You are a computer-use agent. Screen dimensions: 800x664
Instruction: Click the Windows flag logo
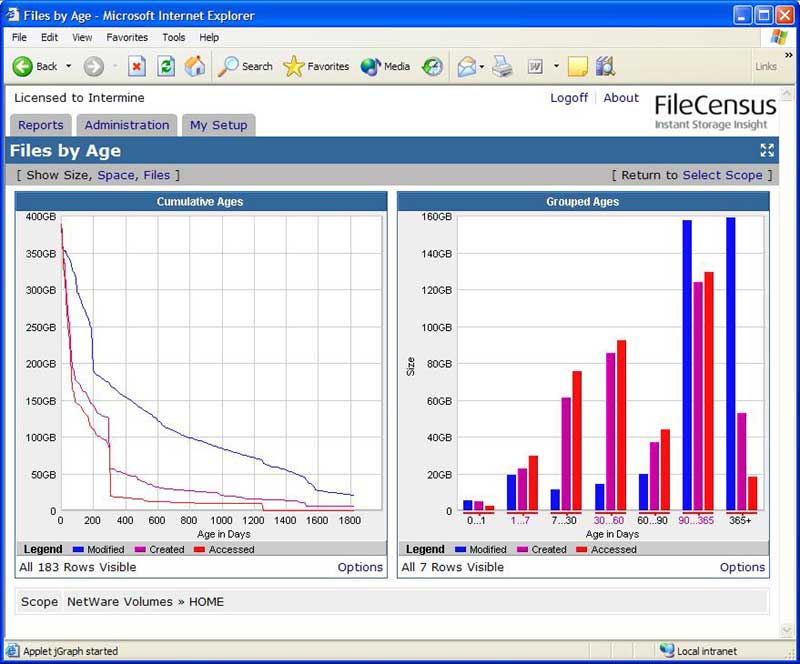click(779, 37)
